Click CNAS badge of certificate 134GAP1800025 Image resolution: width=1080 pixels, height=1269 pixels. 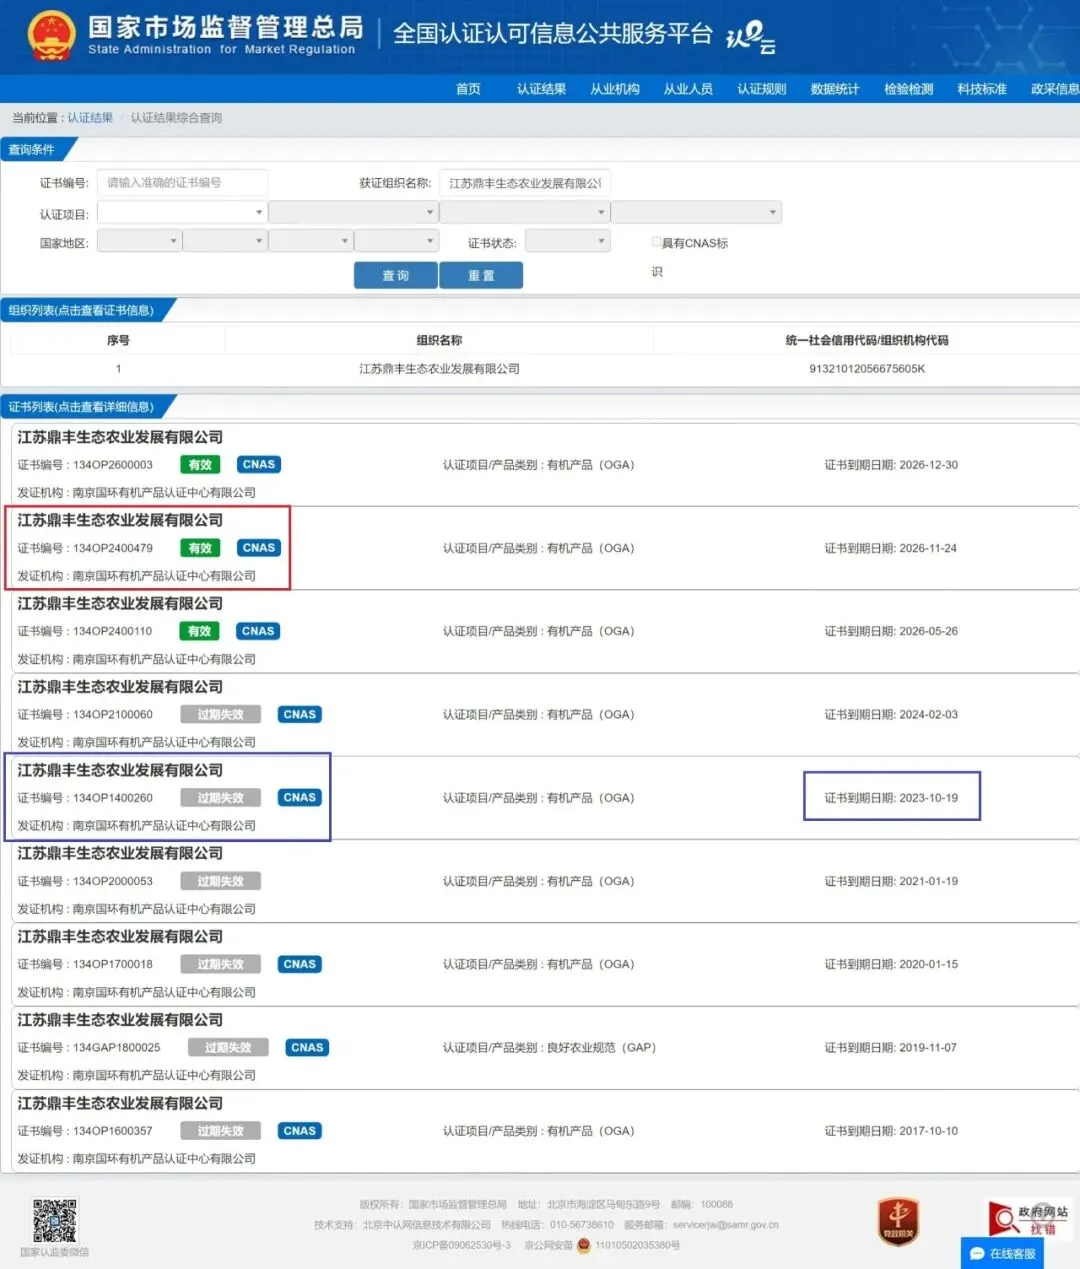(307, 1047)
